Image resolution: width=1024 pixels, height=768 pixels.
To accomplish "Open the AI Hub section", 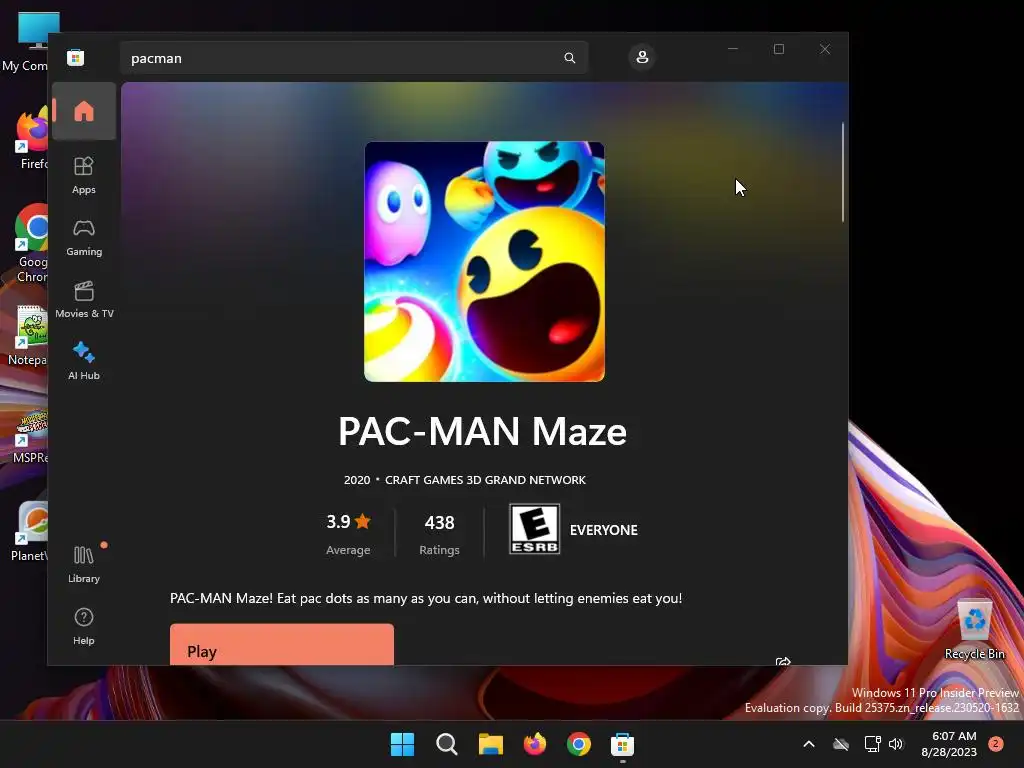I will pos(84,361).
